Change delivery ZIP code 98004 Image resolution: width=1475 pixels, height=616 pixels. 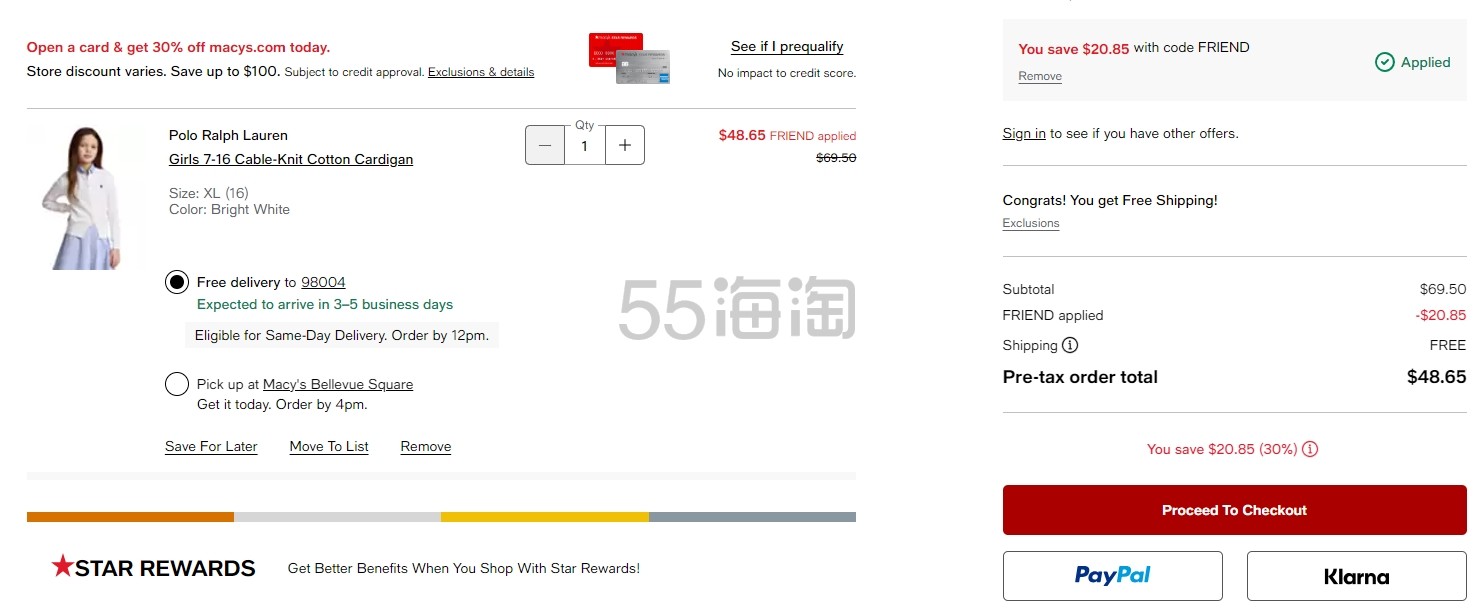(323, 282)
